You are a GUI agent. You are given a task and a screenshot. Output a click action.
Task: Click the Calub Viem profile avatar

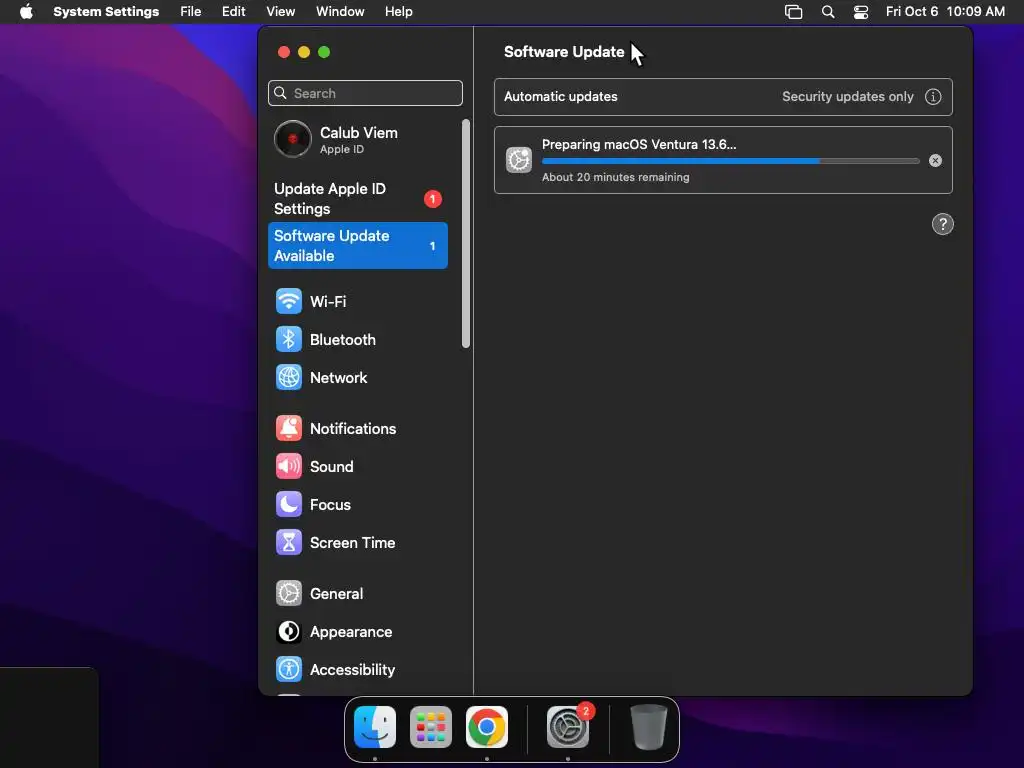click(293, 139)
